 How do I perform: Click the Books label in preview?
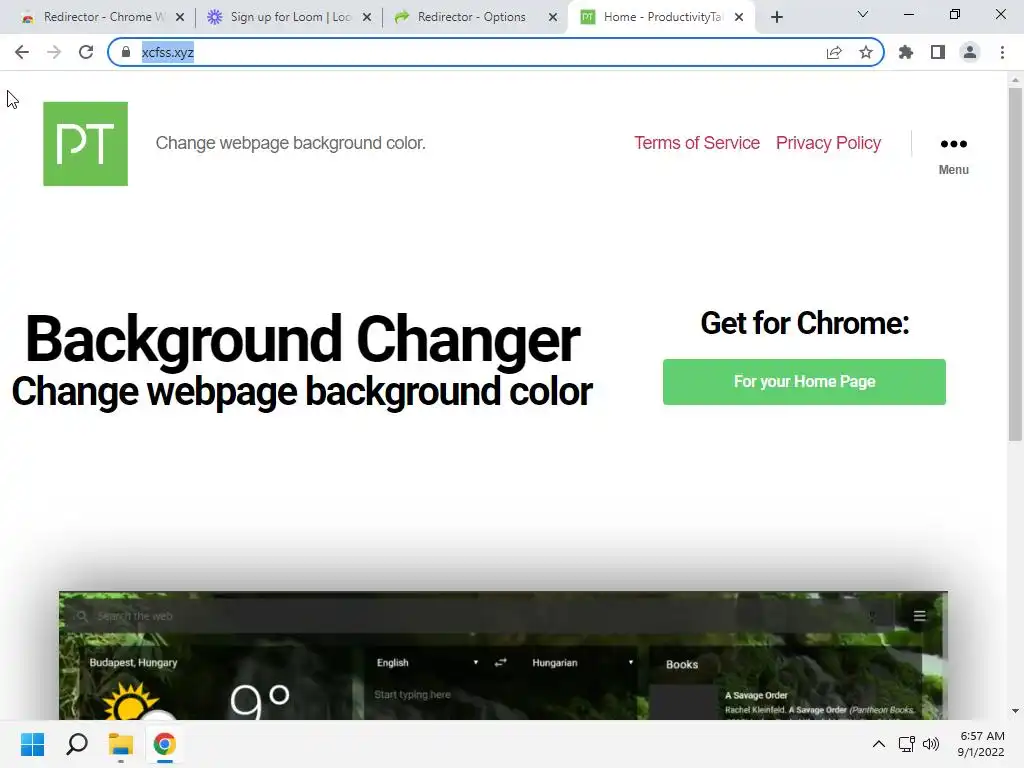point(682,664)
